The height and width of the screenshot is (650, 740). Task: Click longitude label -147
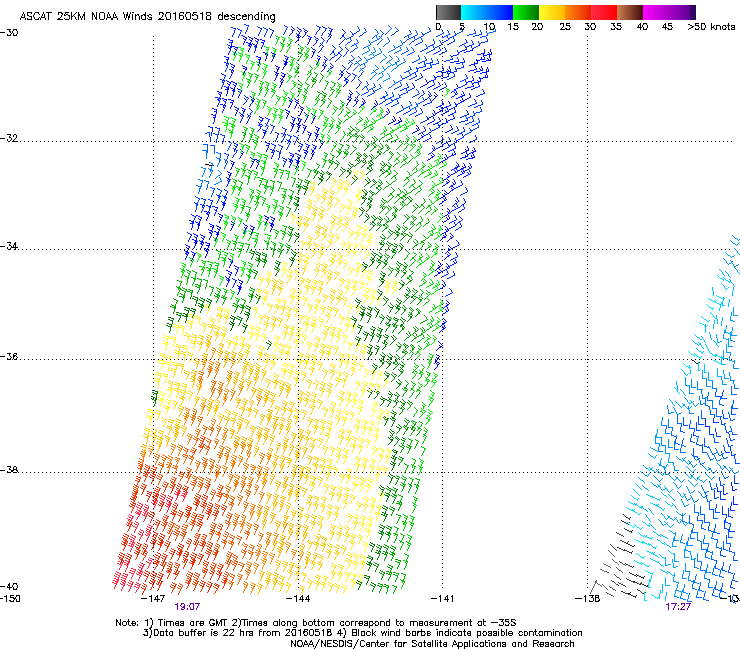point(153,599)
